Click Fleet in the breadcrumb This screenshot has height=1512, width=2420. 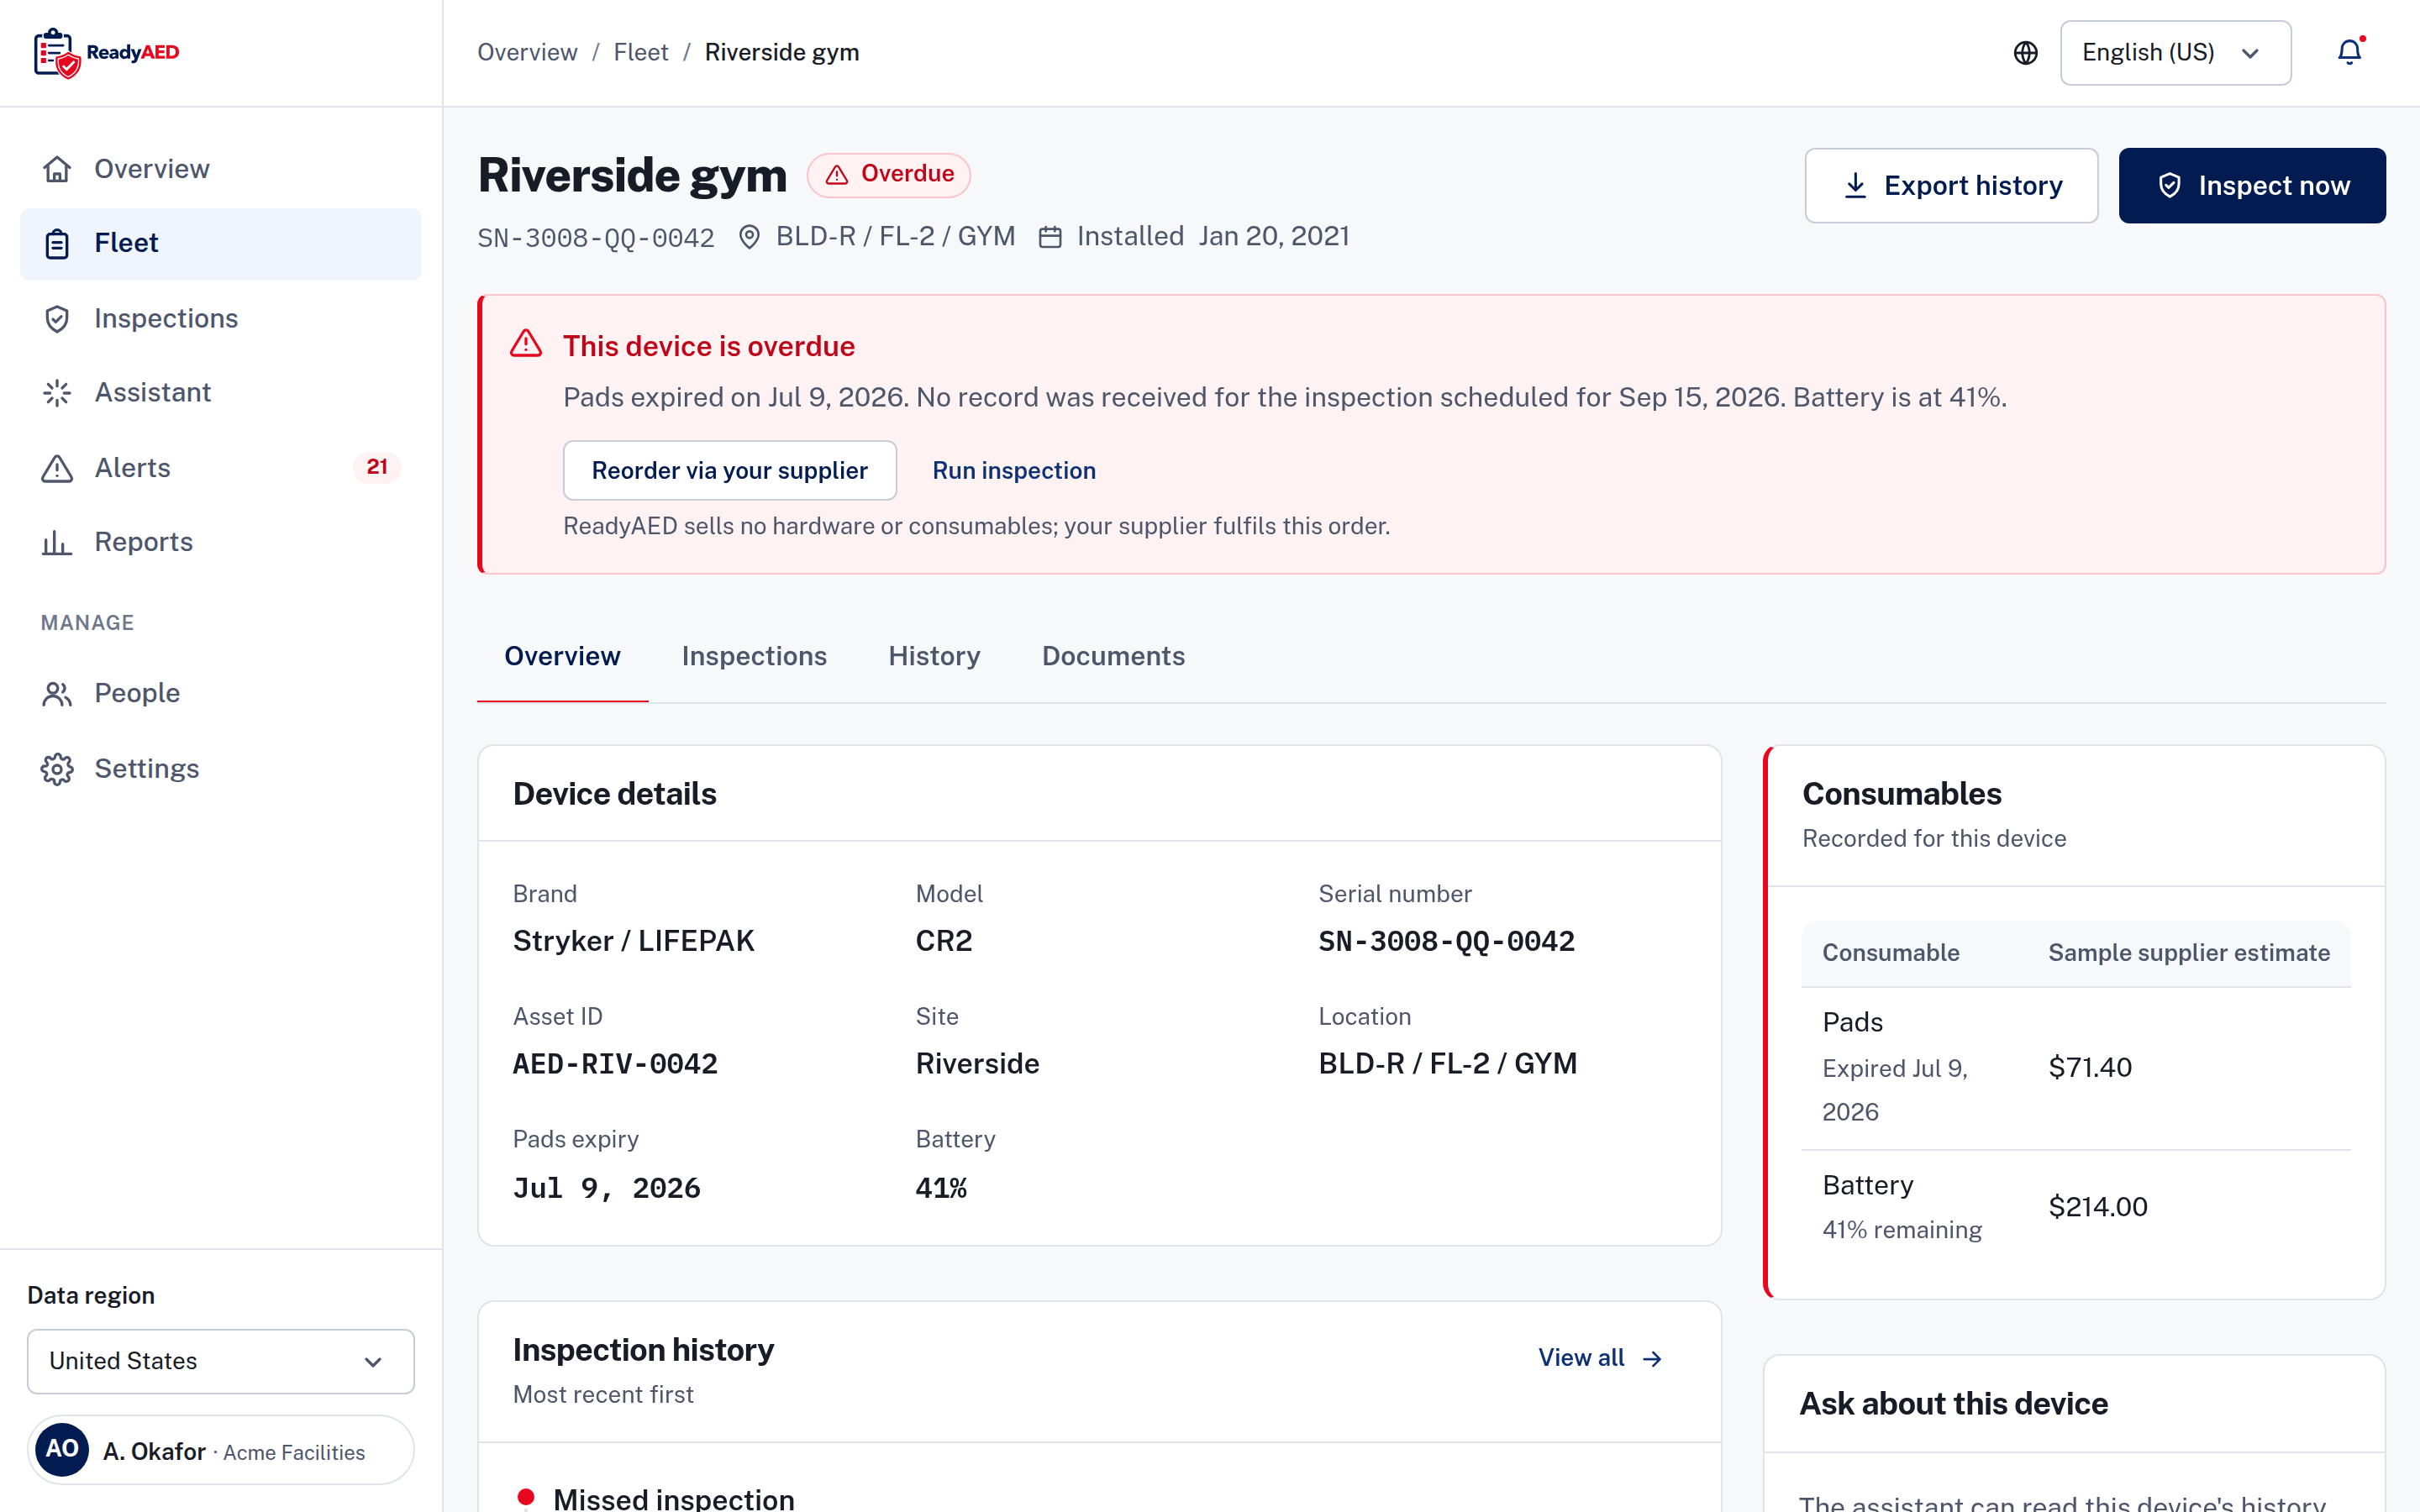click(641, 53)
